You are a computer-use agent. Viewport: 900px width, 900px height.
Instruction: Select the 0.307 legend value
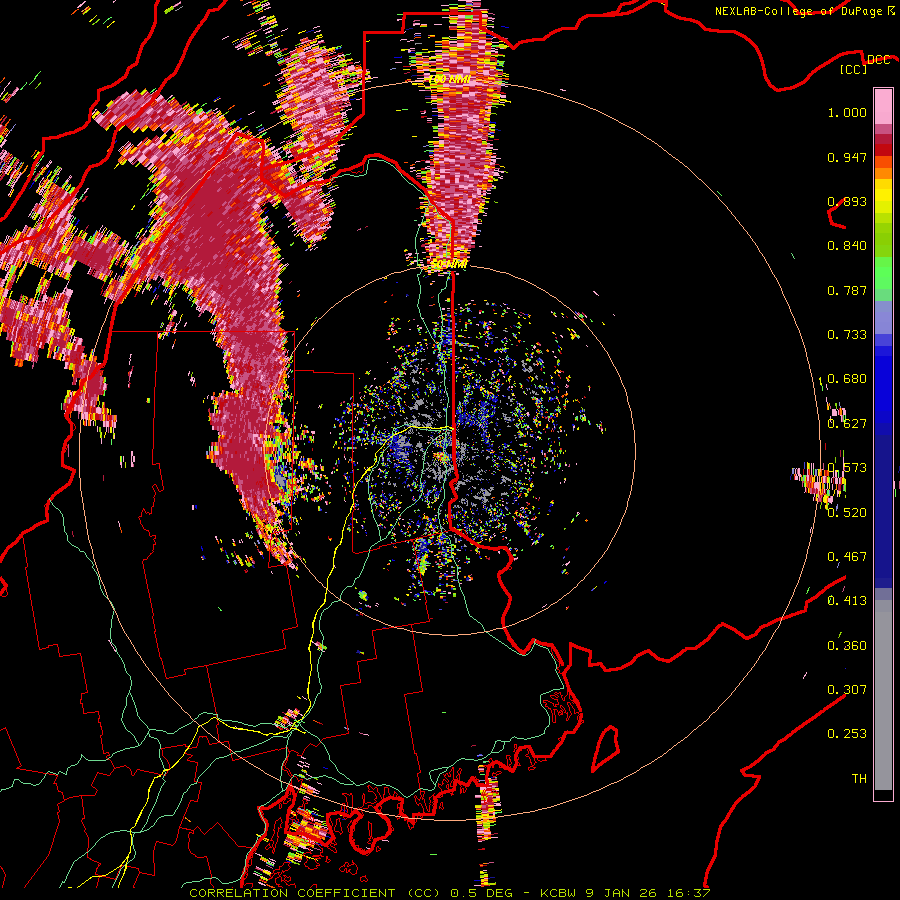[847, 689]
